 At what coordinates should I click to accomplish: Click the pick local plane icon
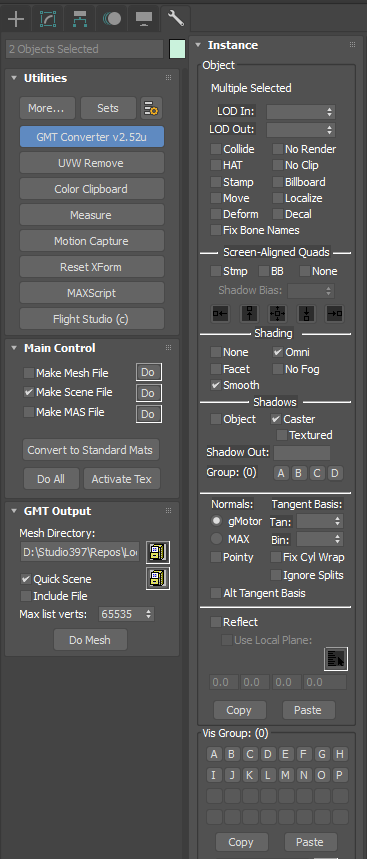336,659
